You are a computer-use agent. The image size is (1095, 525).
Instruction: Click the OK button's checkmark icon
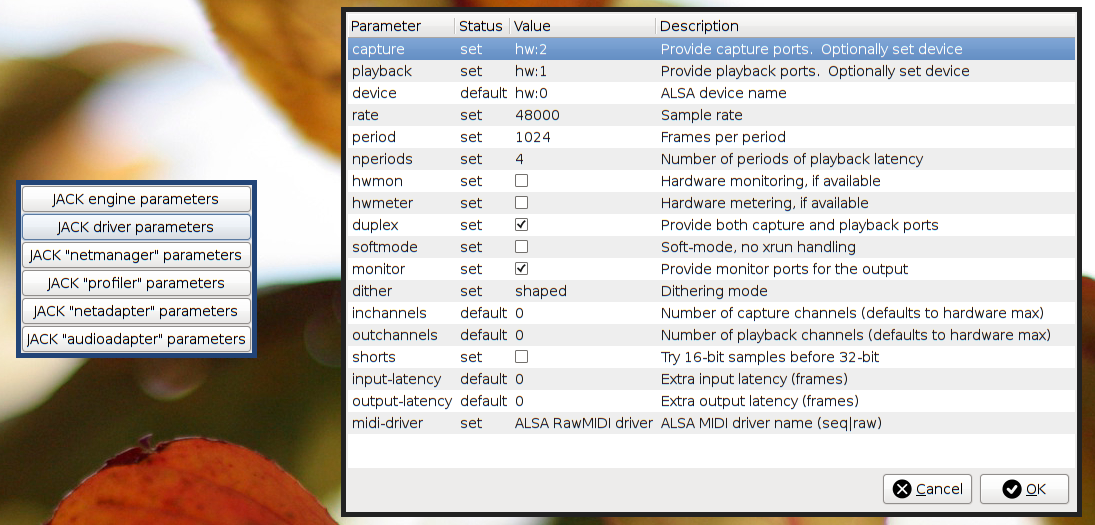(x=1011, y=489)
